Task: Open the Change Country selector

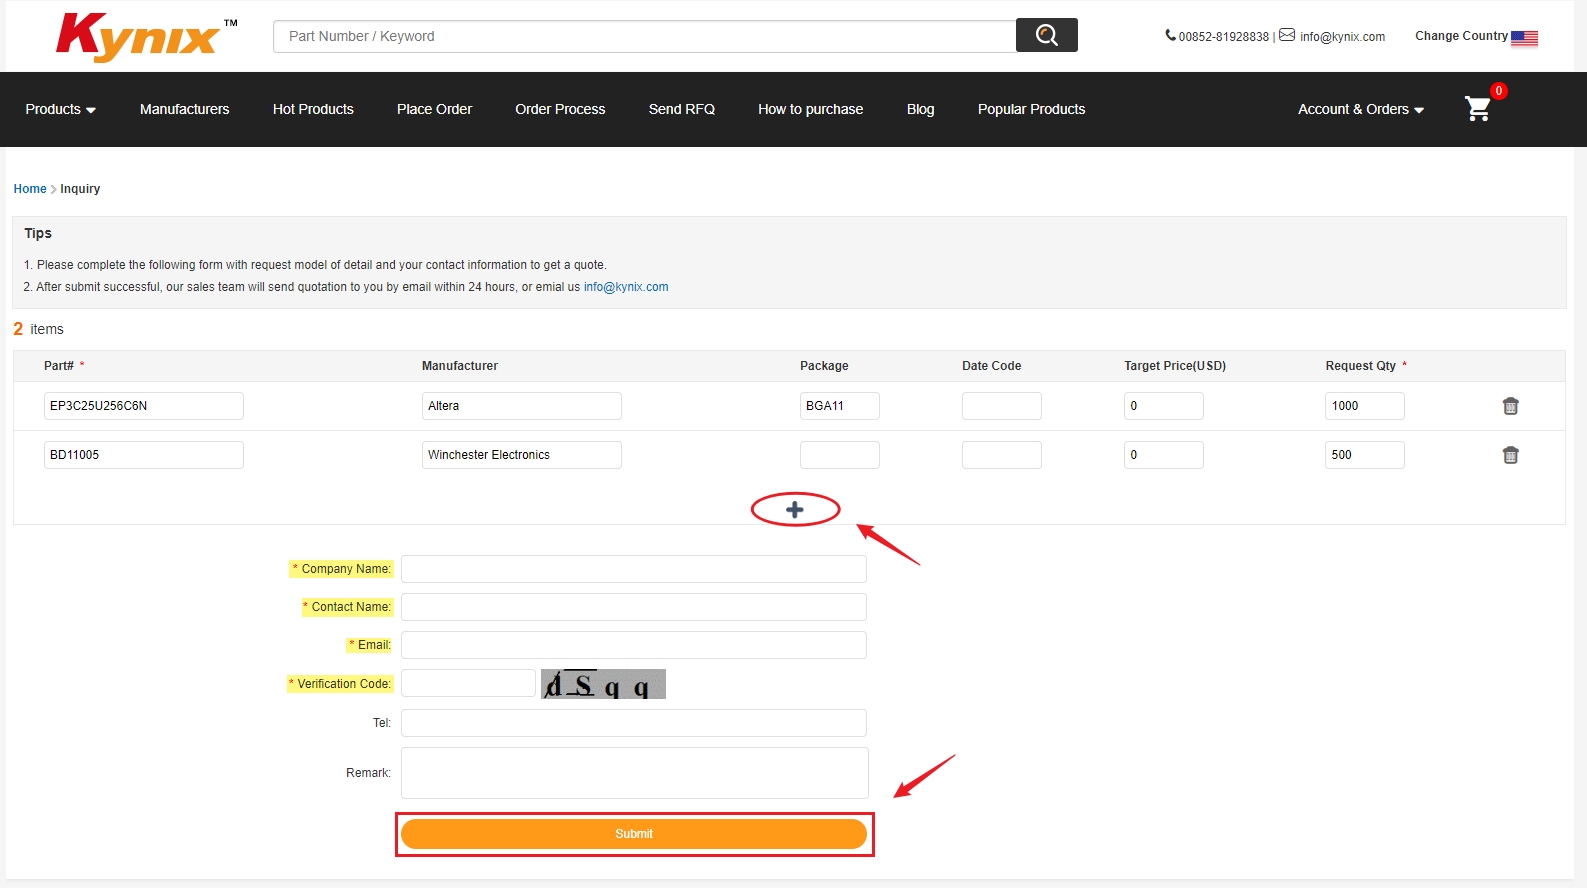Action: pos(1461,36)
